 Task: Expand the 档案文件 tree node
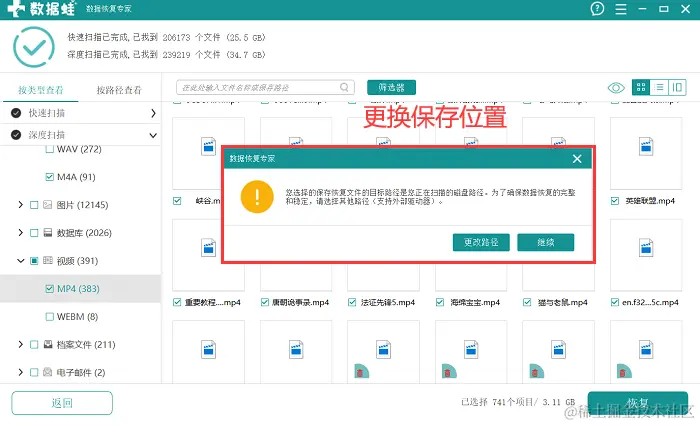pyautogui.click(x=21, y=345)
